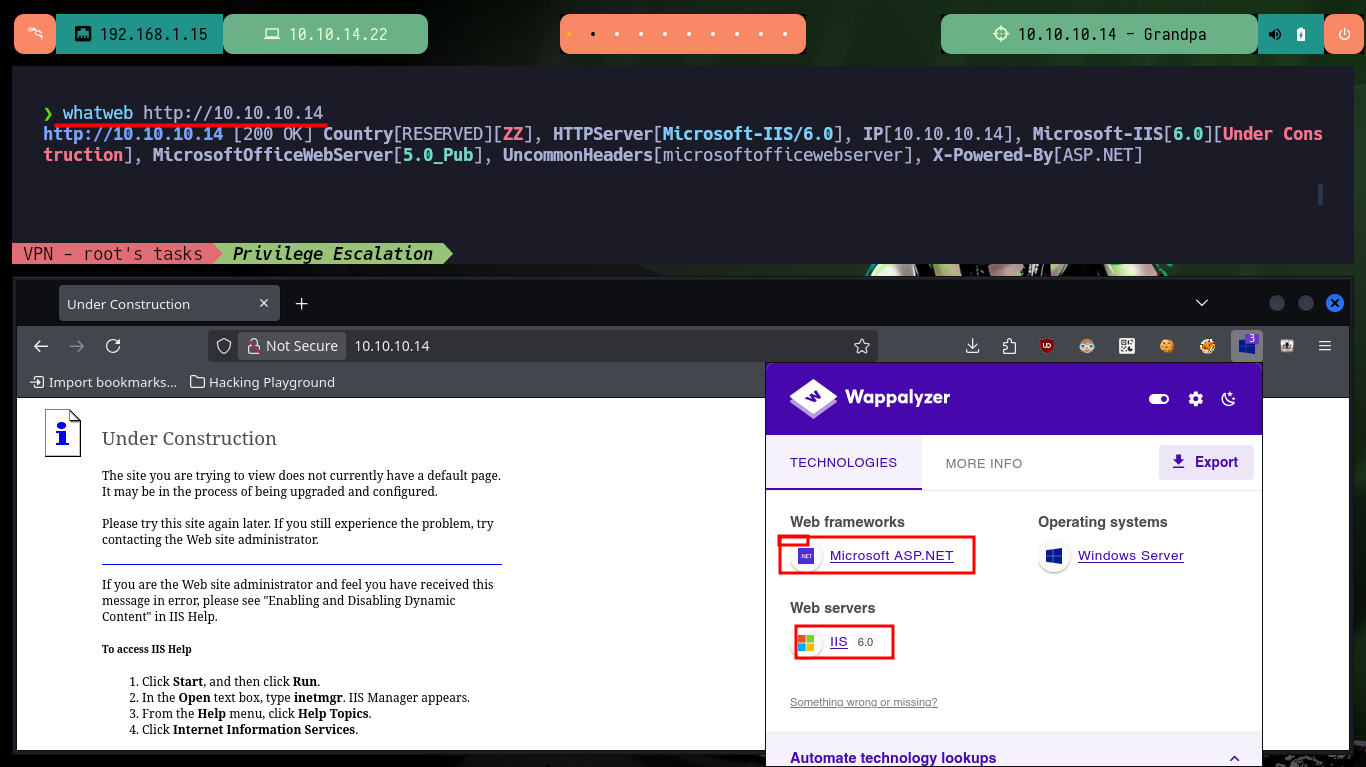
Task: Click the power button in top bar
Action: pyautogui.click(x=1344, y=34)
